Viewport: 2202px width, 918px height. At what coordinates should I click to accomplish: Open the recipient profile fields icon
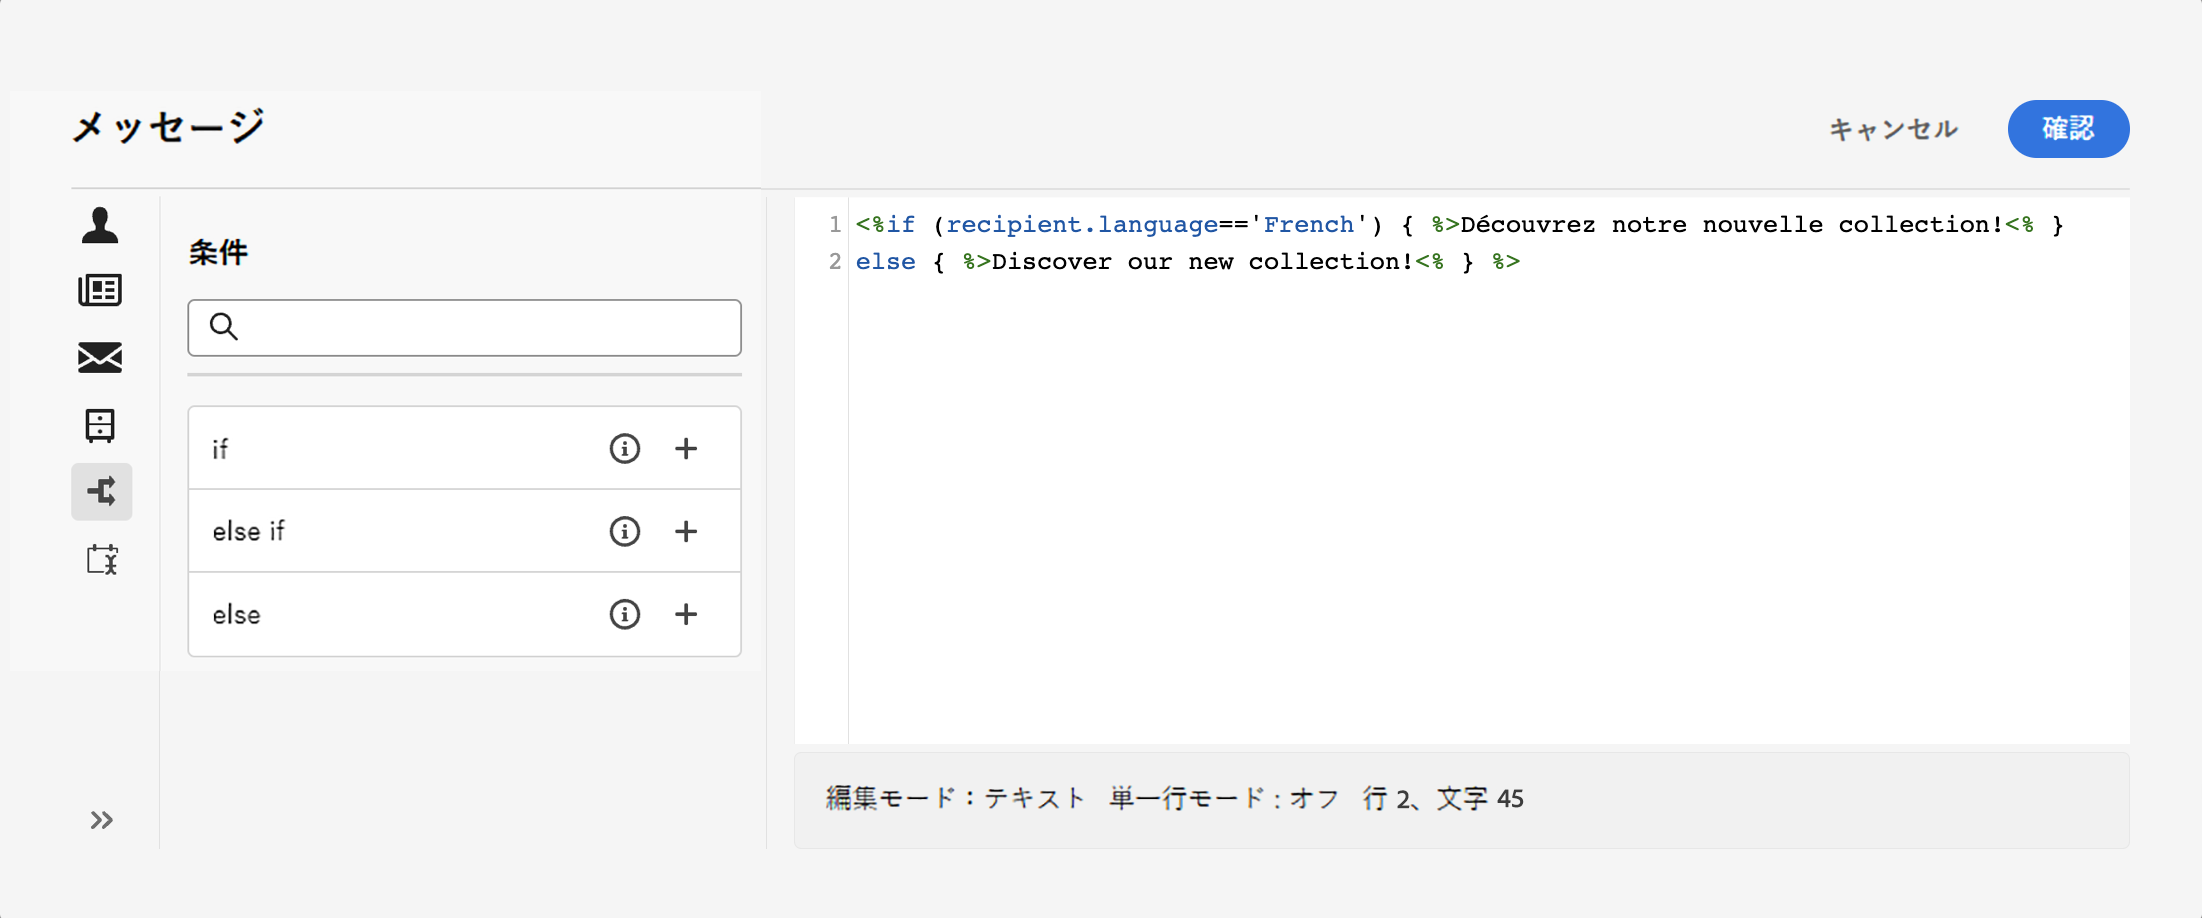coord(100,225)
